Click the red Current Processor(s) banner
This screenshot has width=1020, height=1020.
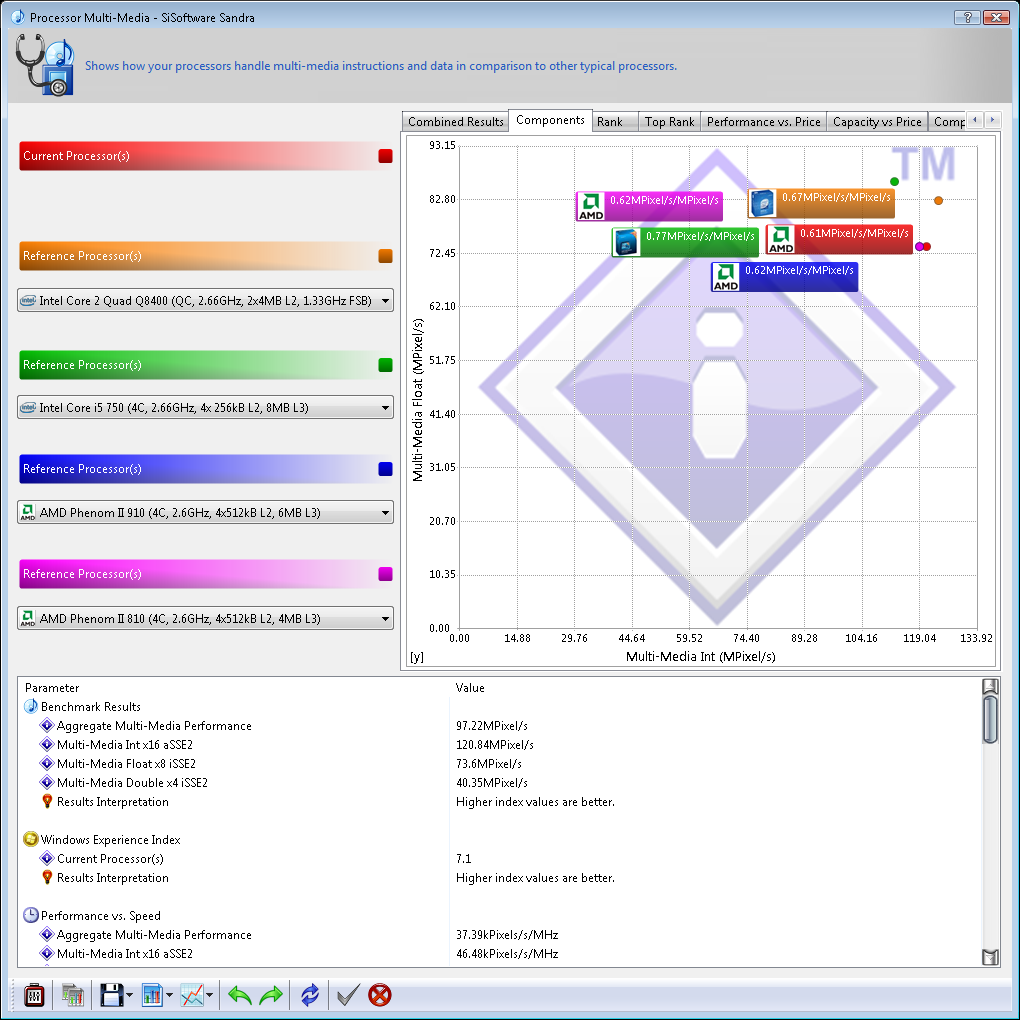206,155
